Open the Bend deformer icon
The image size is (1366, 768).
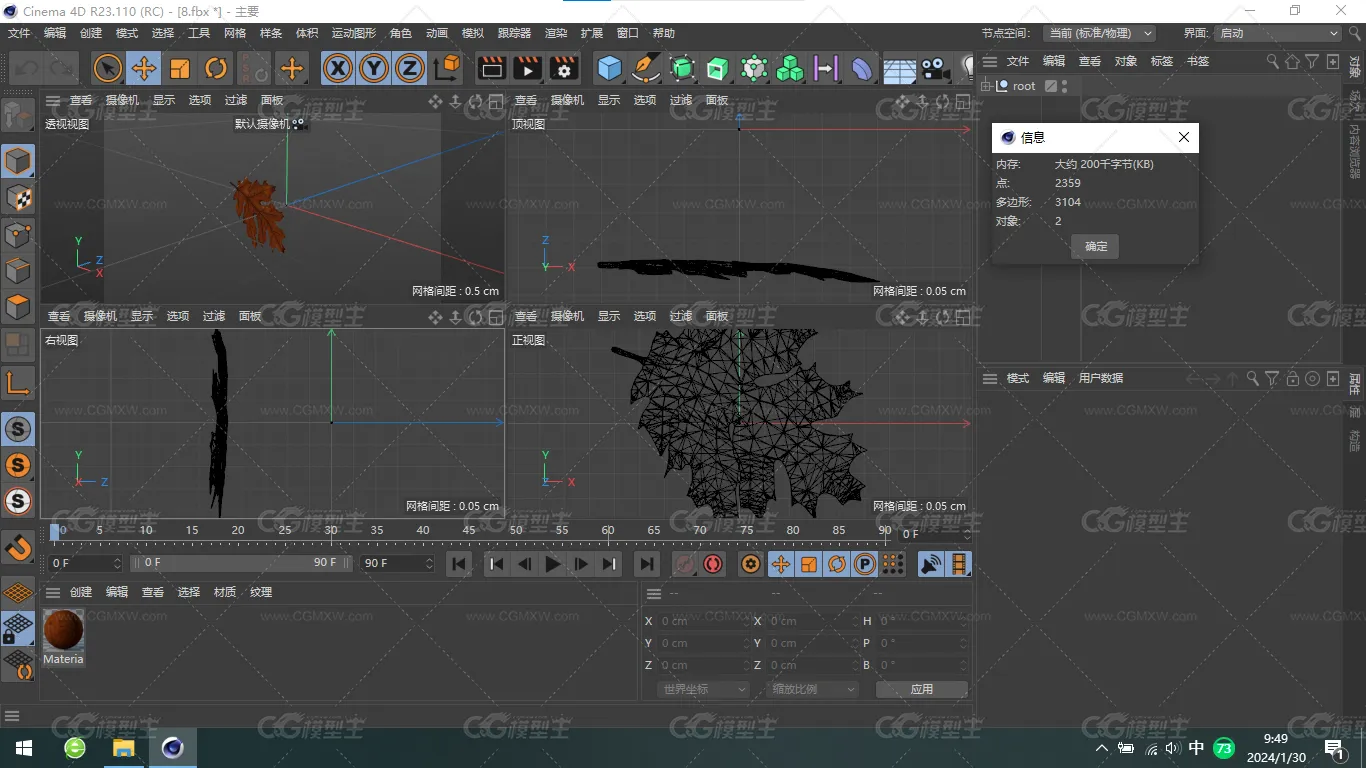coord(862,68)
